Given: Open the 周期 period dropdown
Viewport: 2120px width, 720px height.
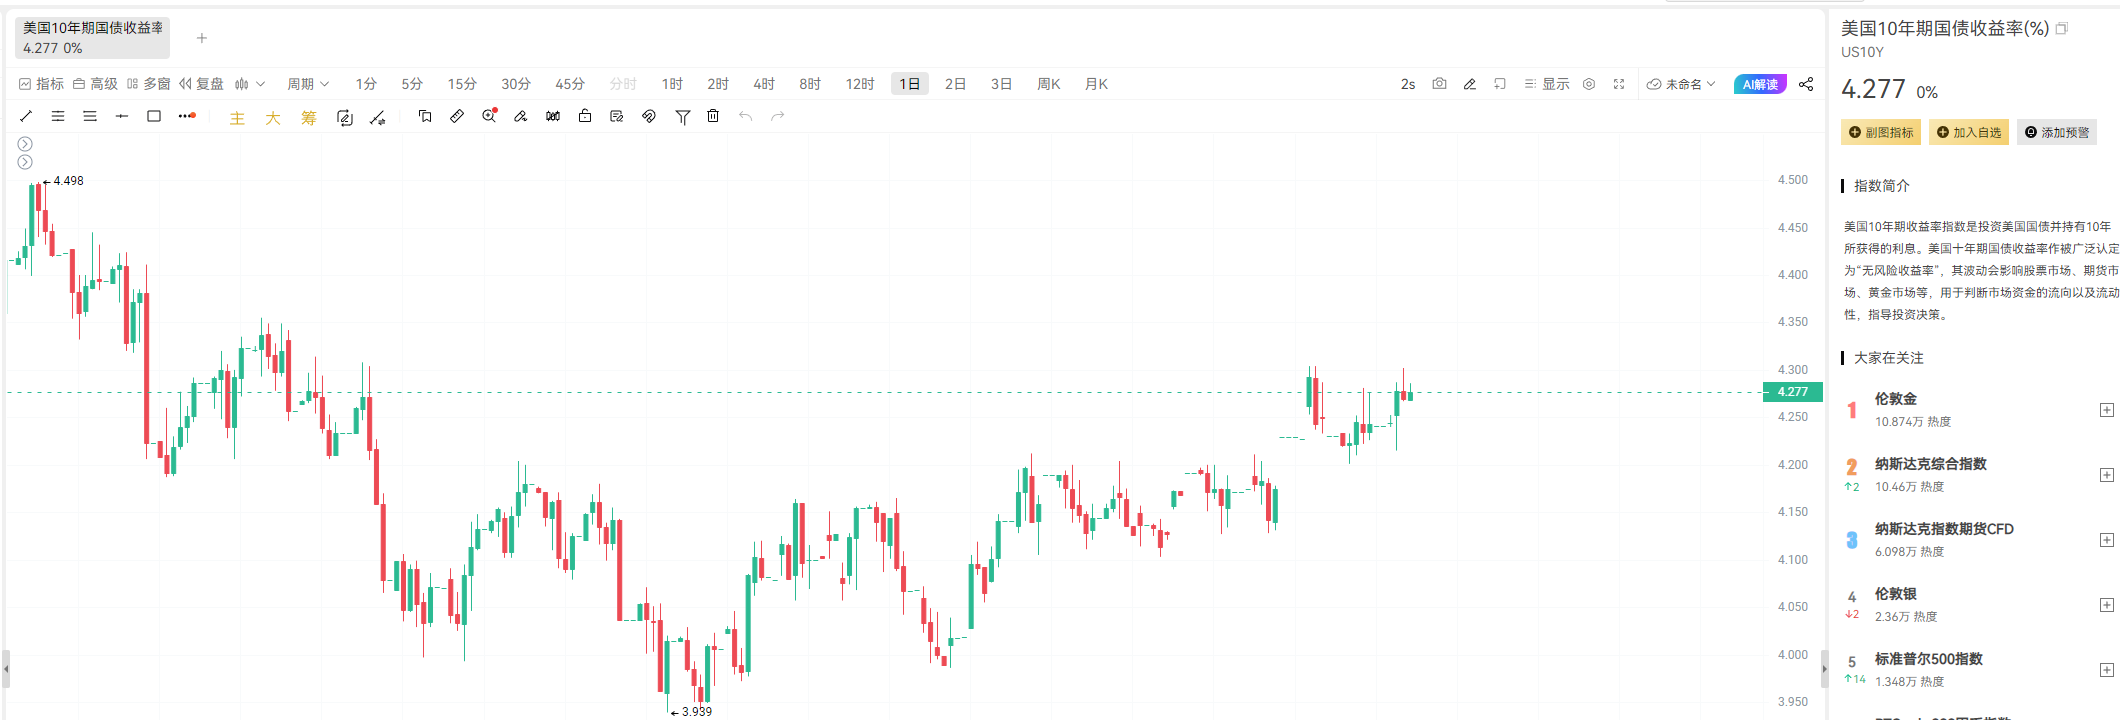Looking at the screenshot, I should (x=308, y=84).
